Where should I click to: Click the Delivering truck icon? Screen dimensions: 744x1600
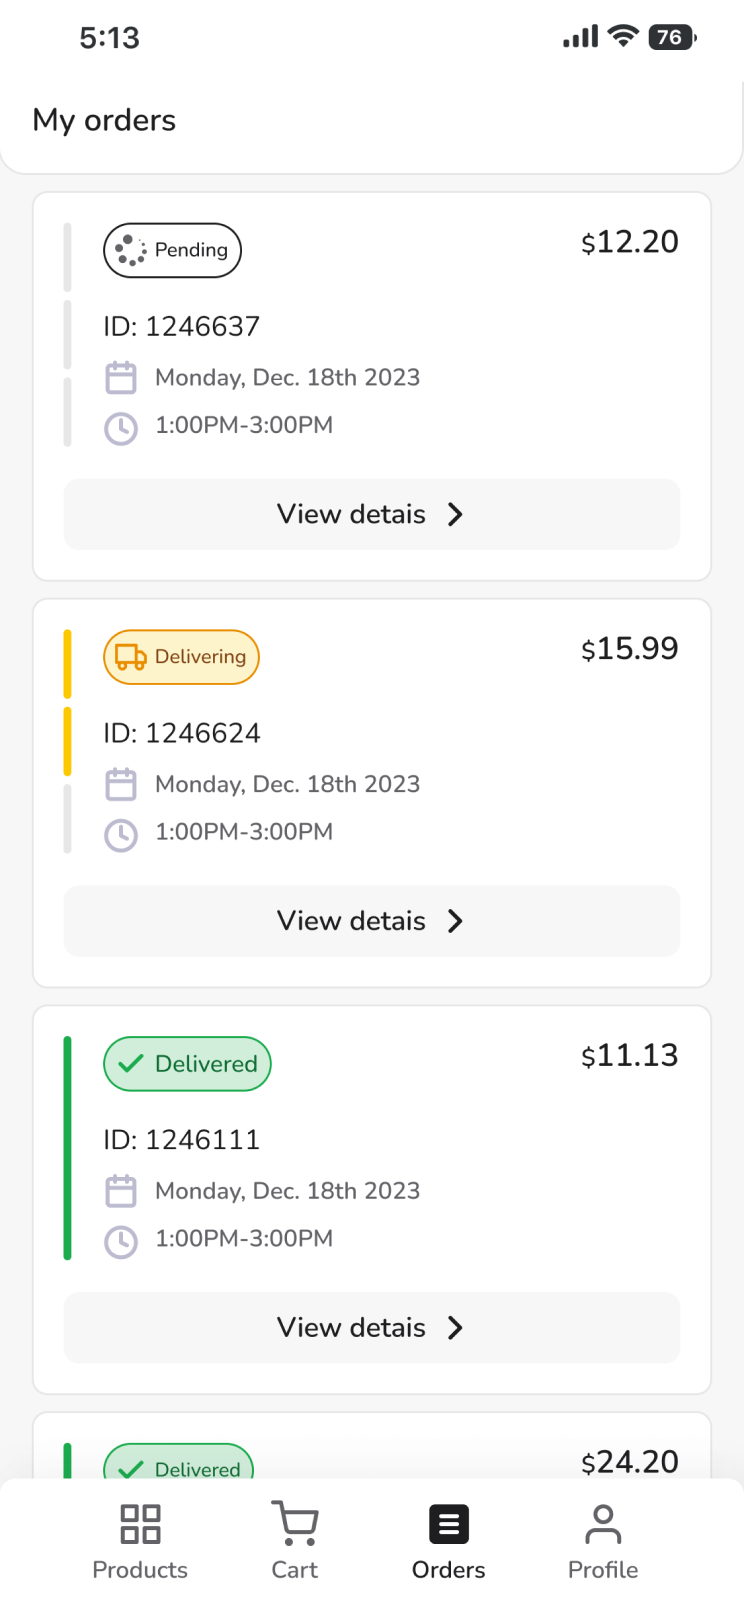point(131,657)
